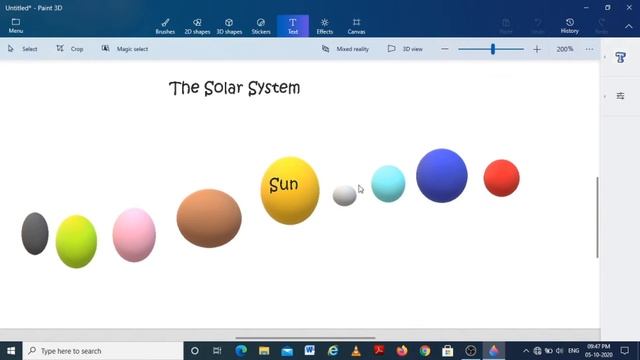Open Microsoft Store from the taskbar
Screen dimensions: 640x360
448,351
